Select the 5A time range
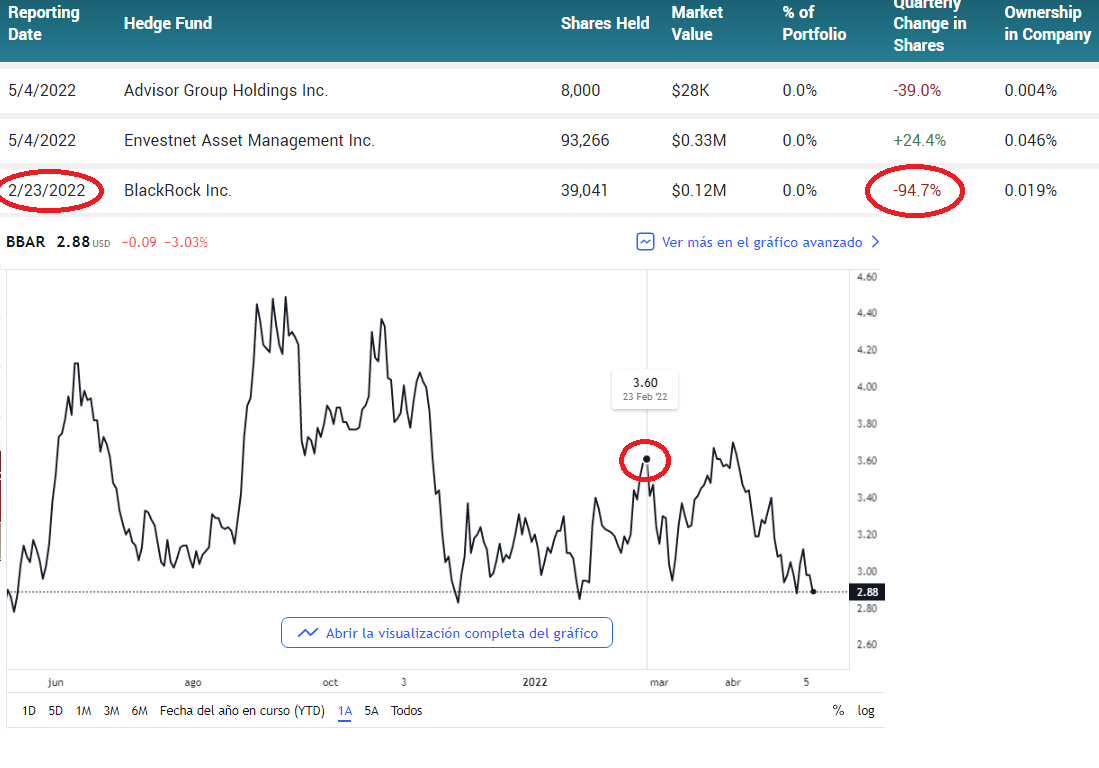1099x768 pixels. click(x=371, y=711)
